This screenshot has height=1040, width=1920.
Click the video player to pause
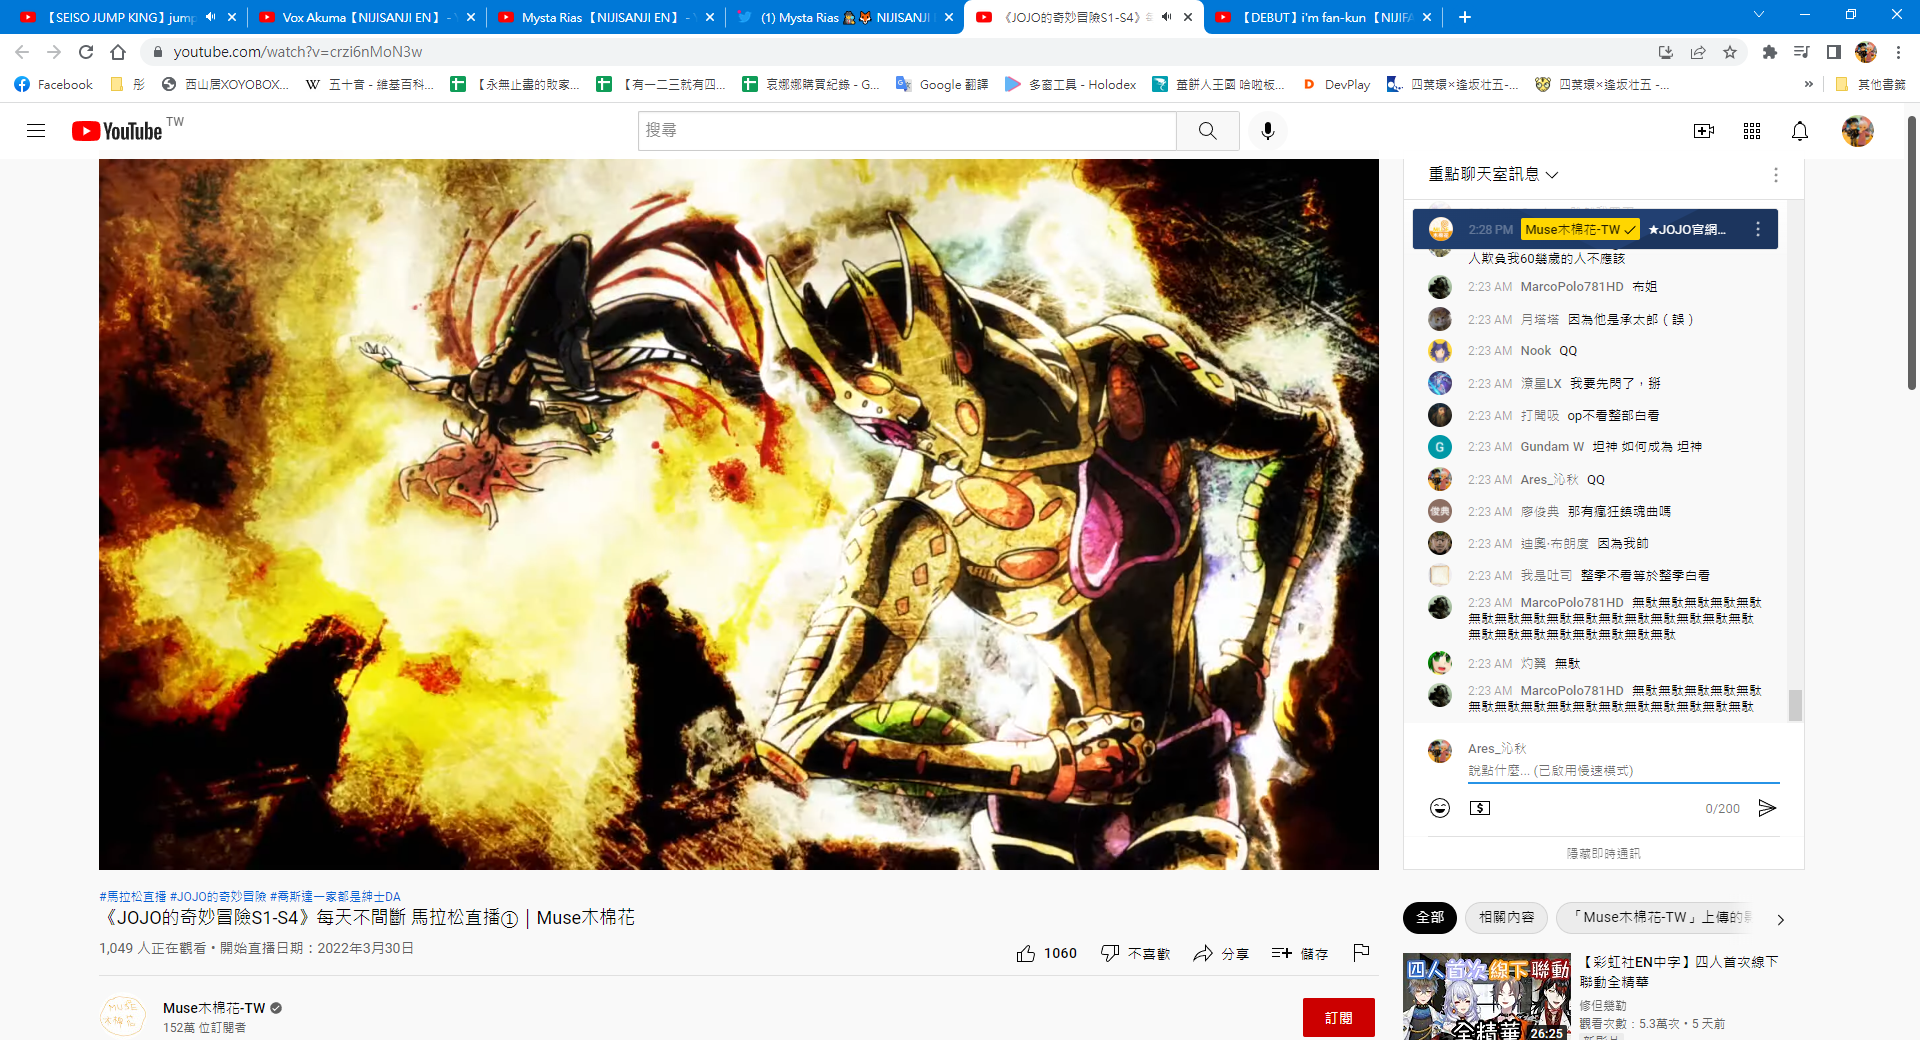(738, 514)
